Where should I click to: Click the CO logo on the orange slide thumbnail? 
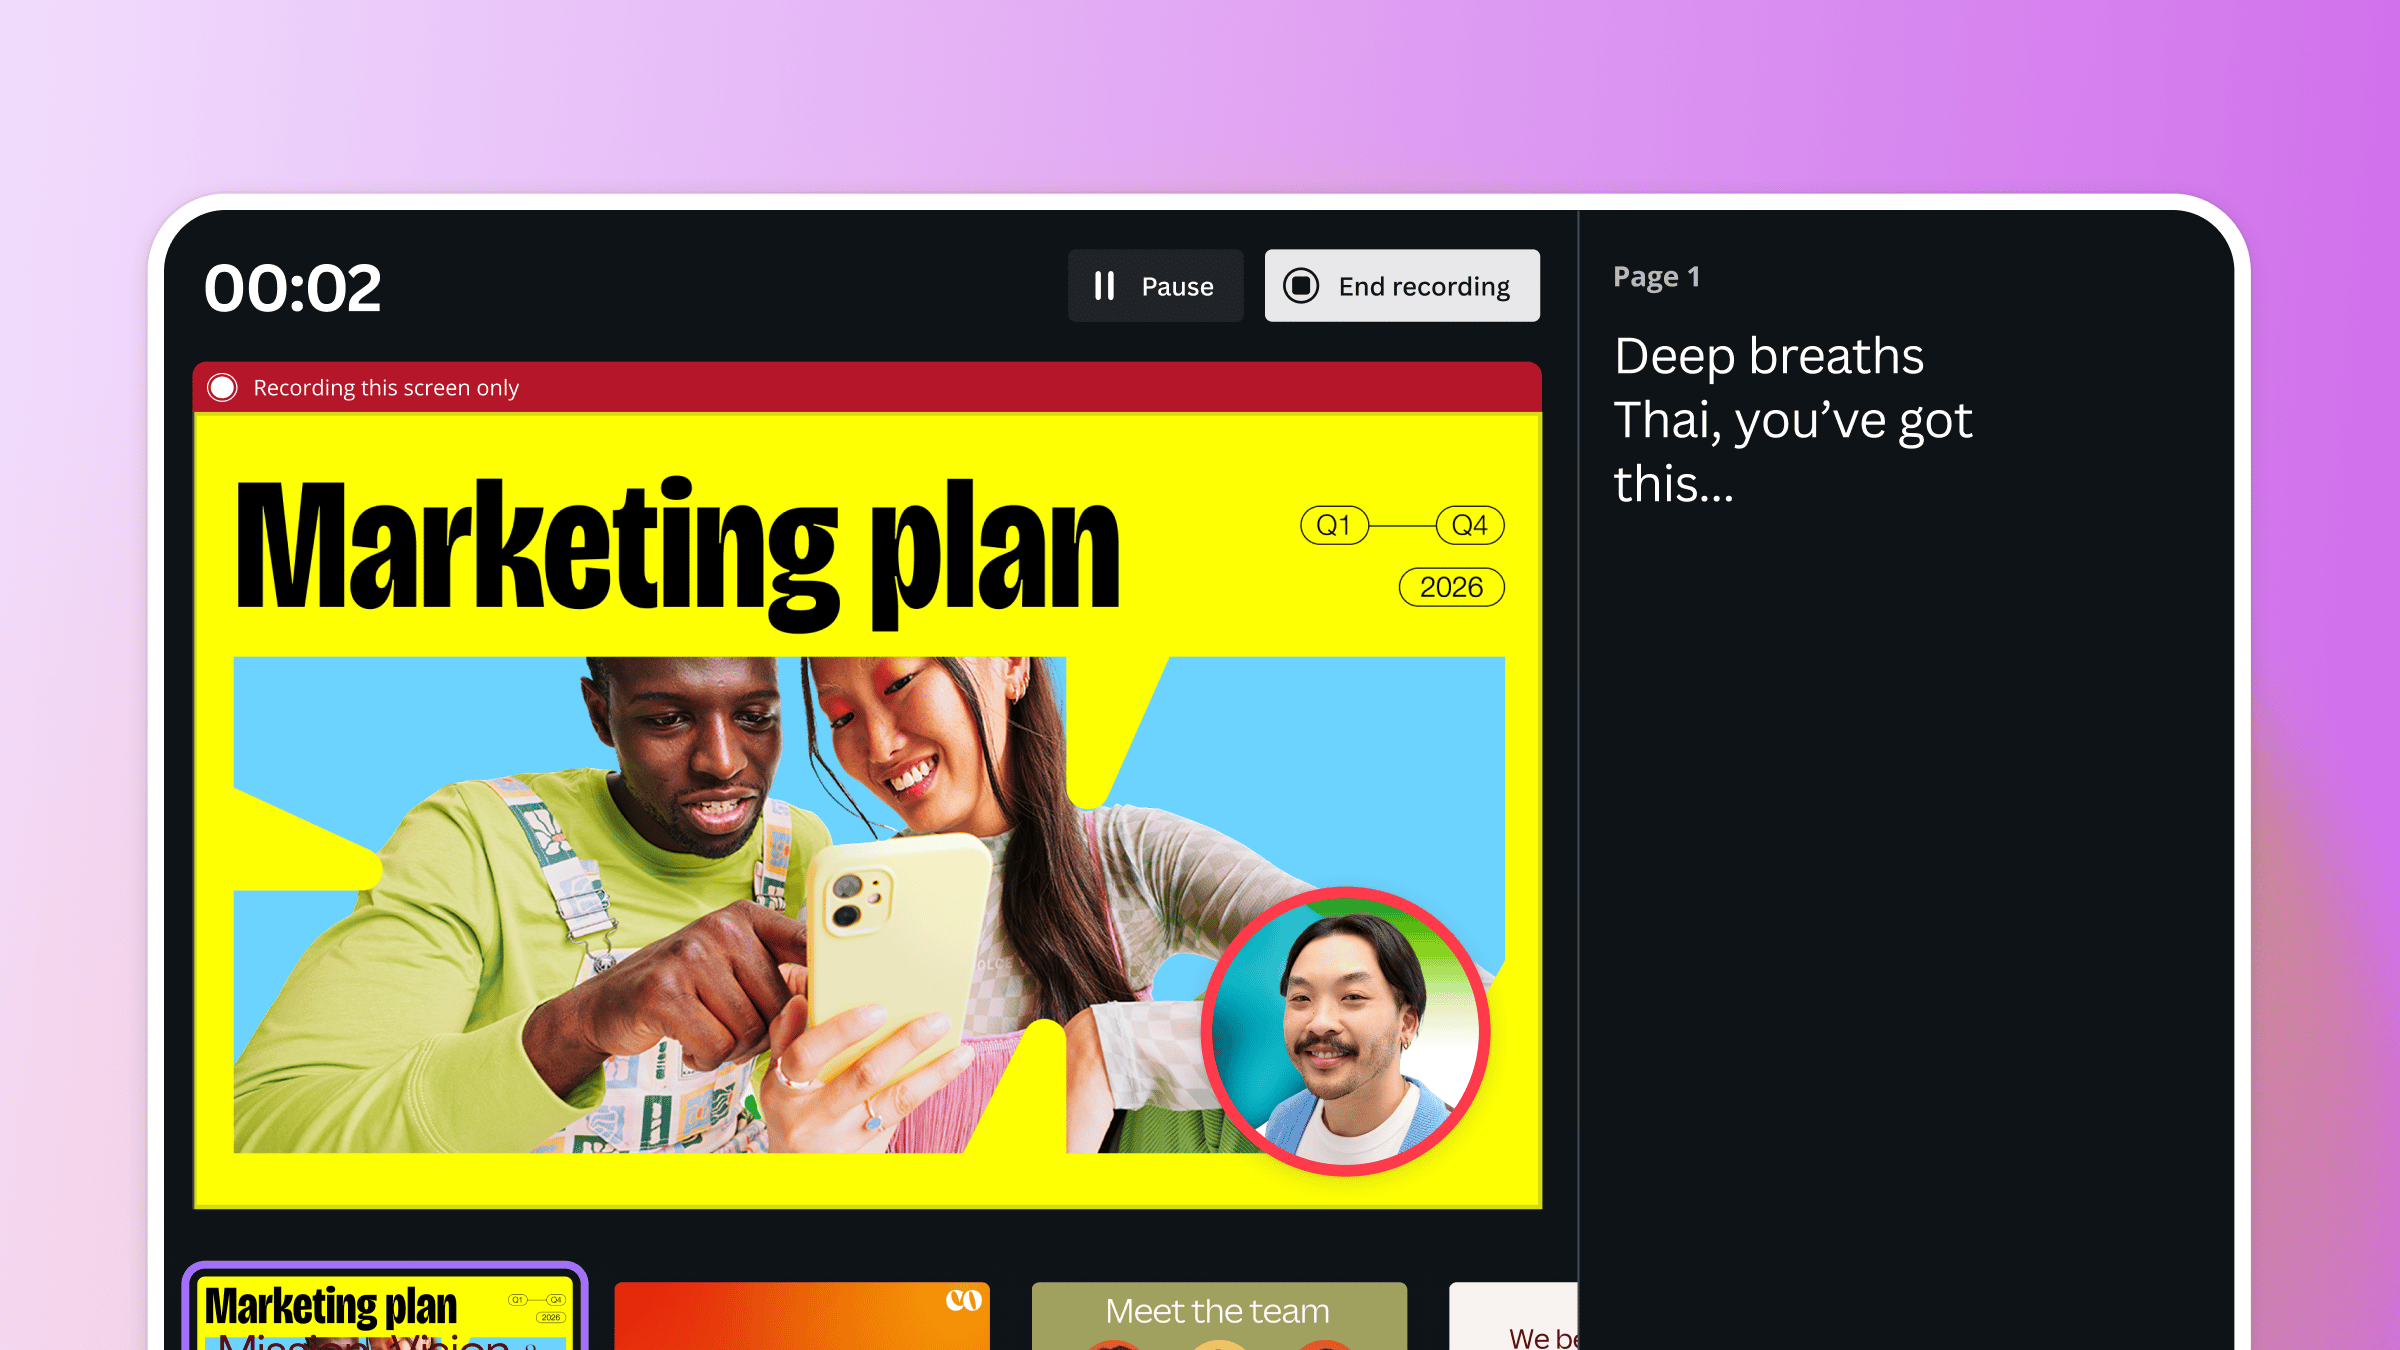pos(962,1299)
